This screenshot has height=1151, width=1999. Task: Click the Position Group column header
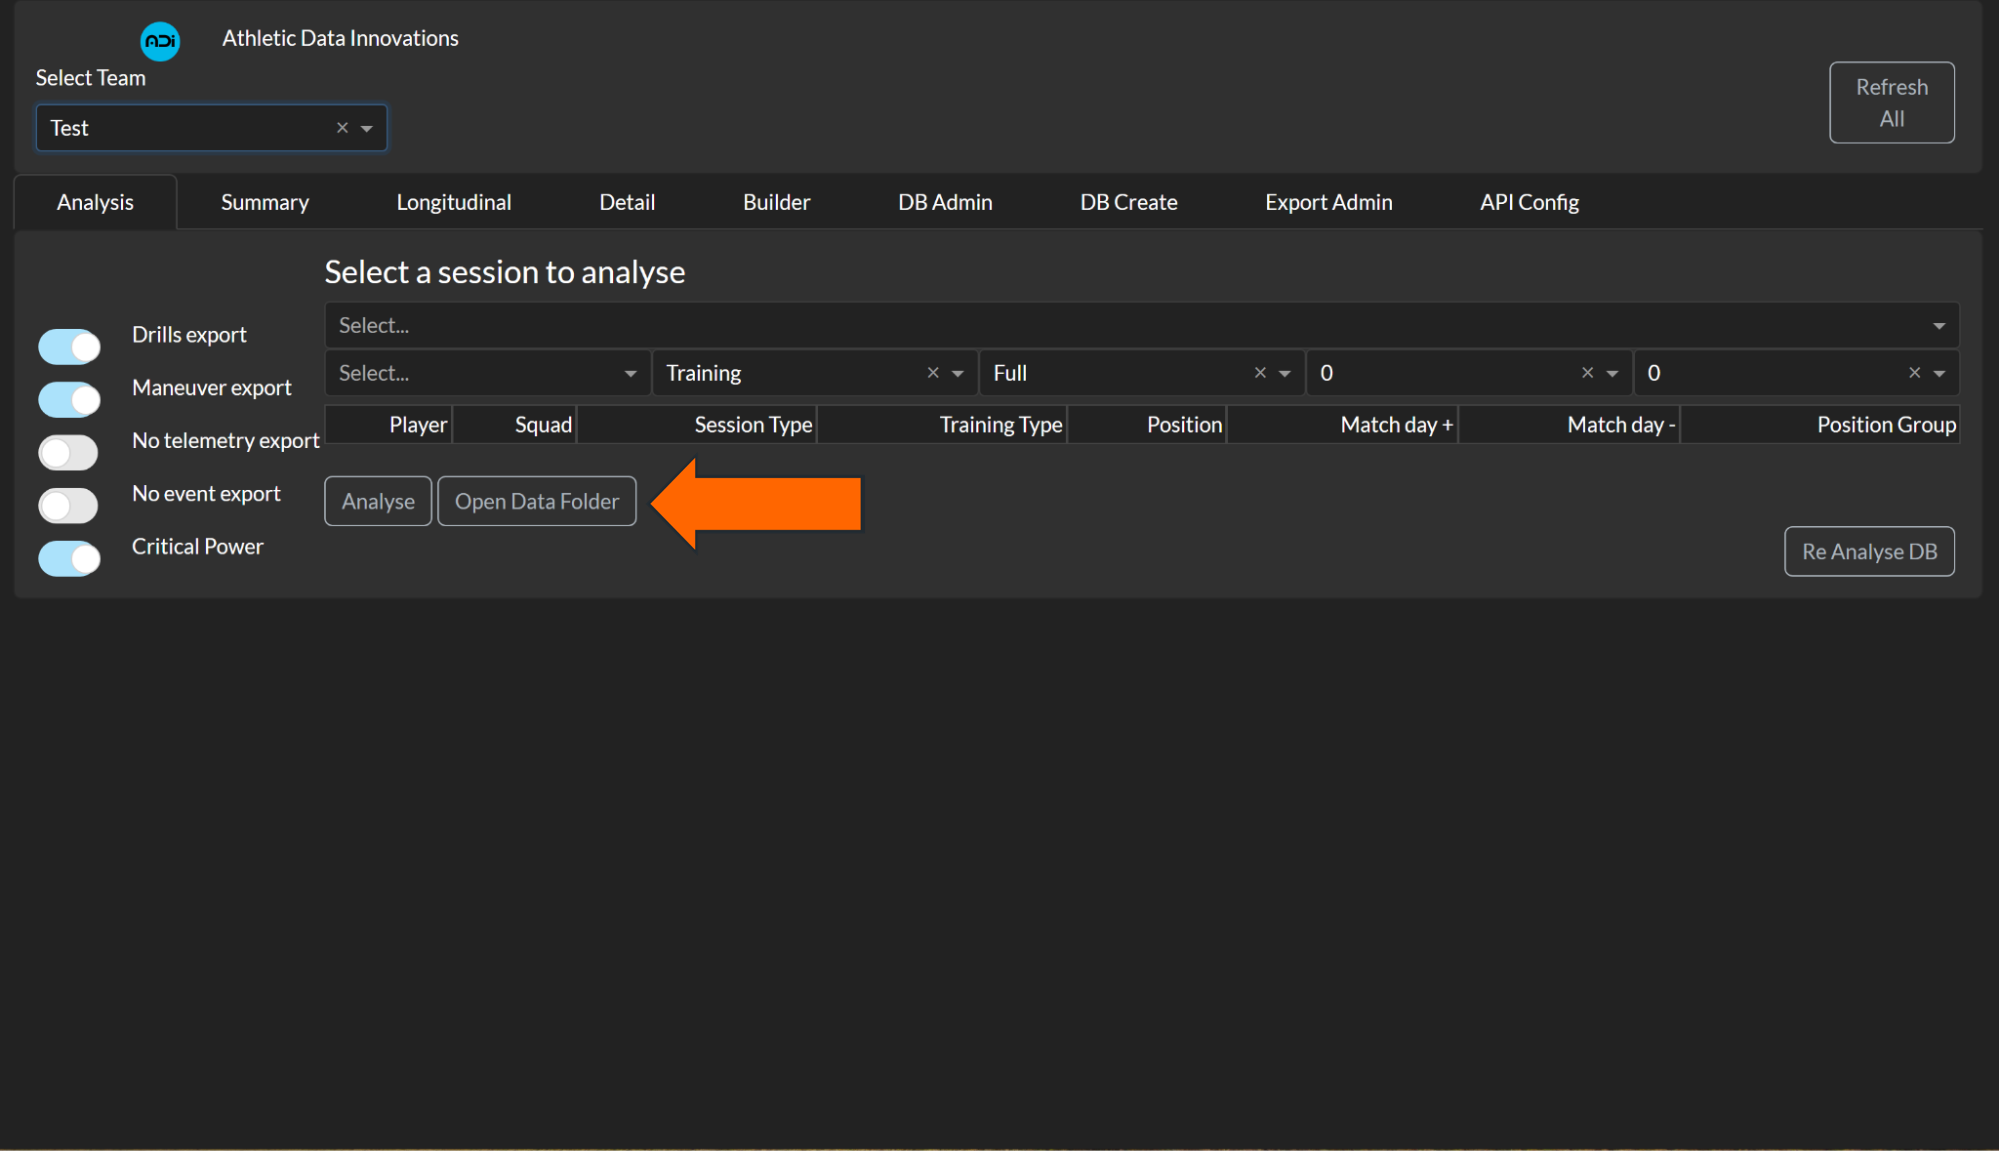[1820, 425]
